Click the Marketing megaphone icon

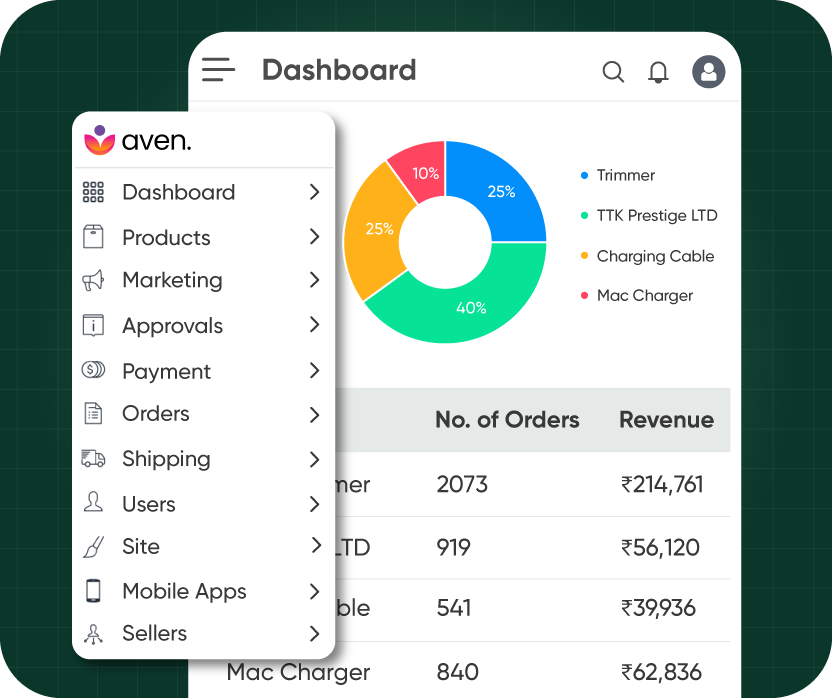pos(93,281)
